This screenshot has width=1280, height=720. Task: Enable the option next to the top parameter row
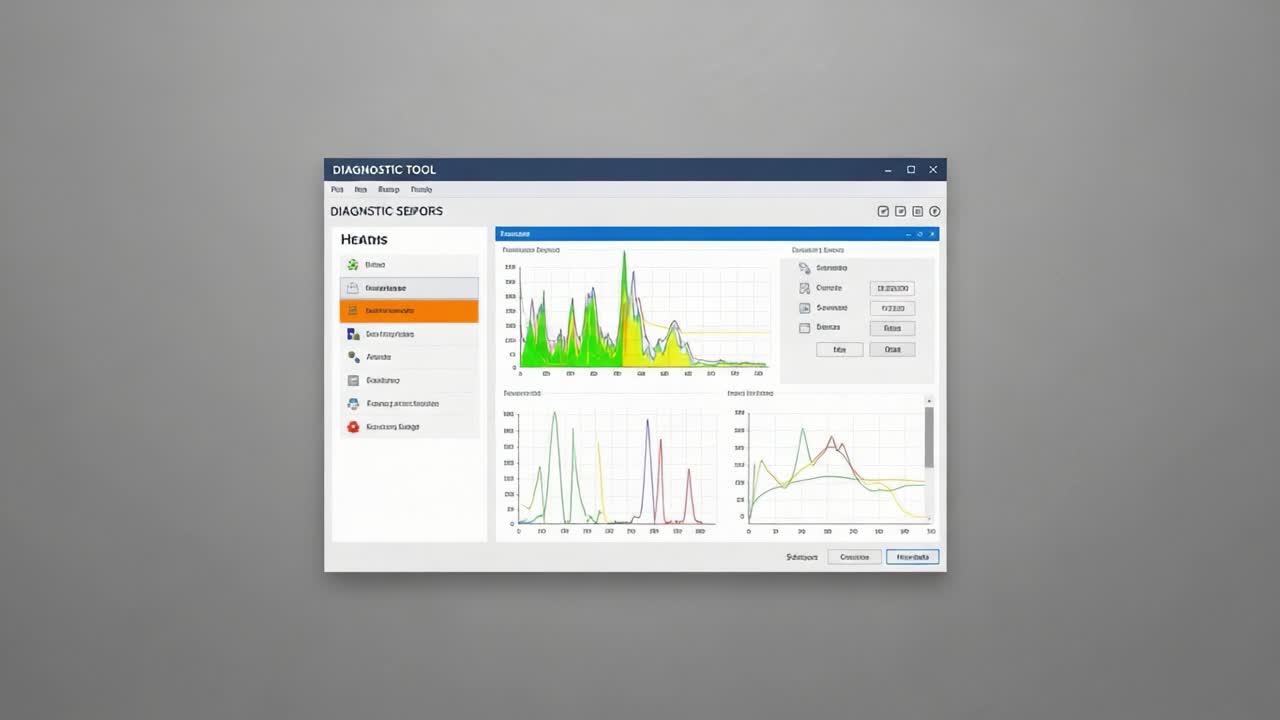pos(805,268)
